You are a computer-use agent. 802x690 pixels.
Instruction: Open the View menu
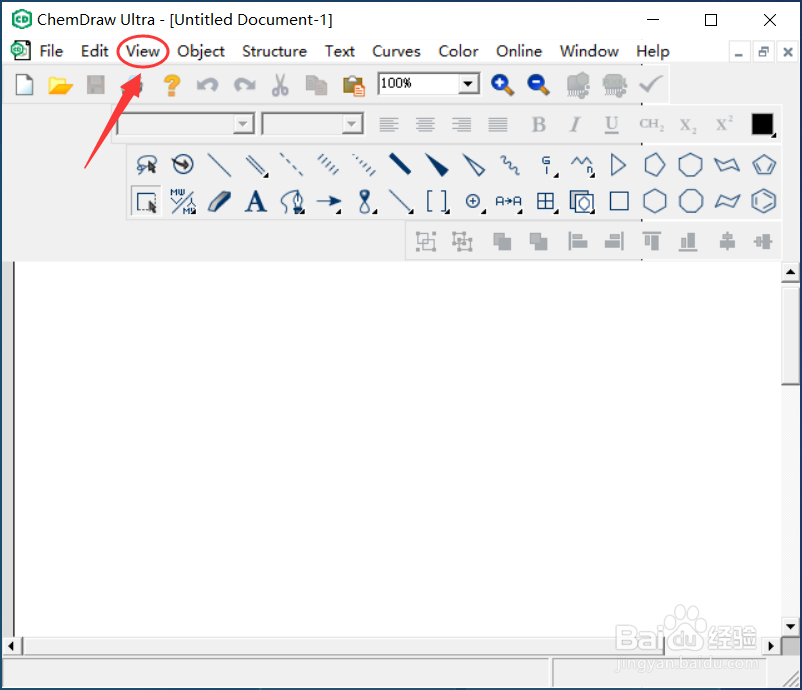(143, 51)
